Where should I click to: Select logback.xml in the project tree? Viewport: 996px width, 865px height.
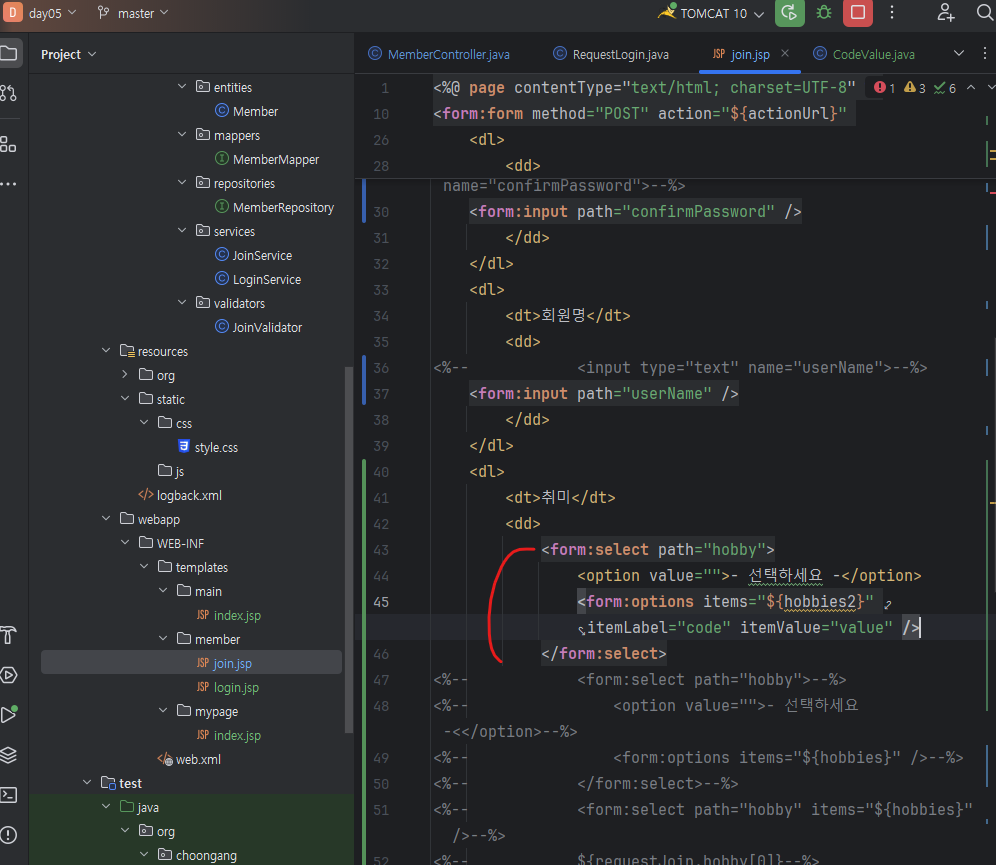[180, 495]
